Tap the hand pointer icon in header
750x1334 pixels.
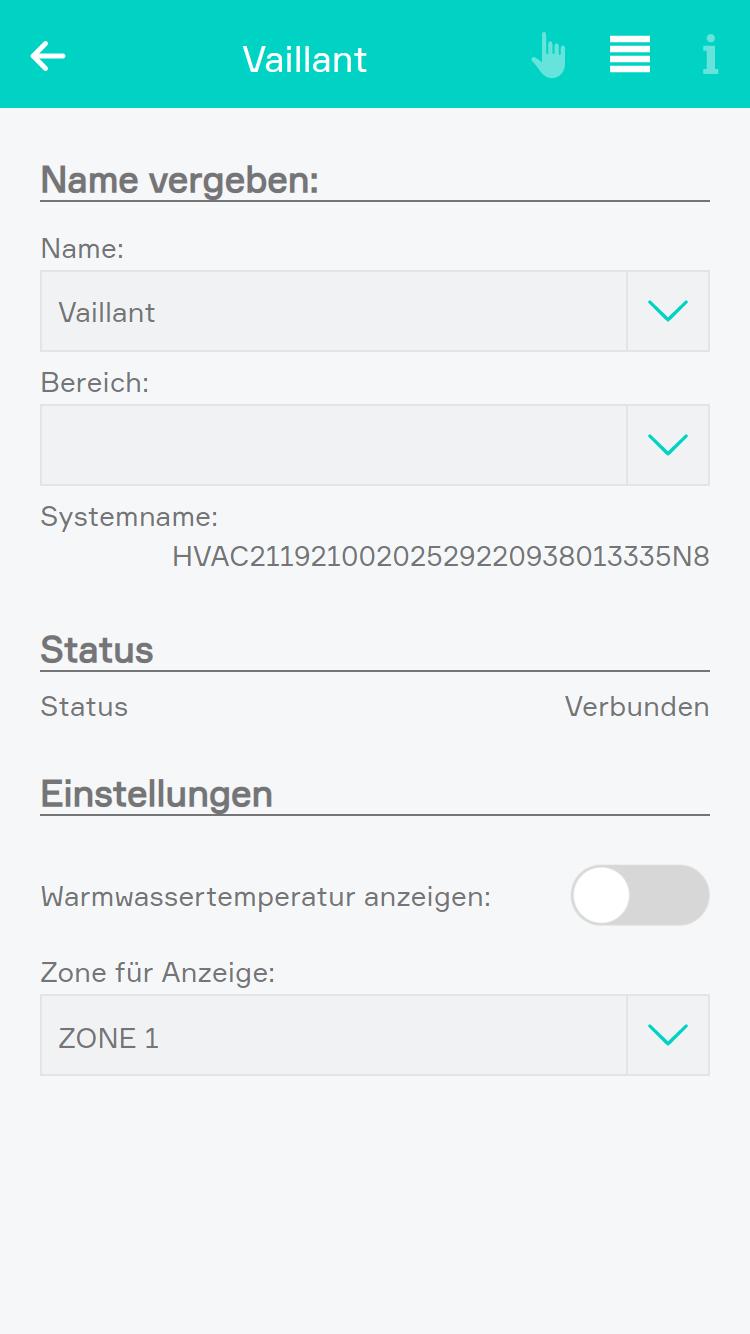point(549,56)
